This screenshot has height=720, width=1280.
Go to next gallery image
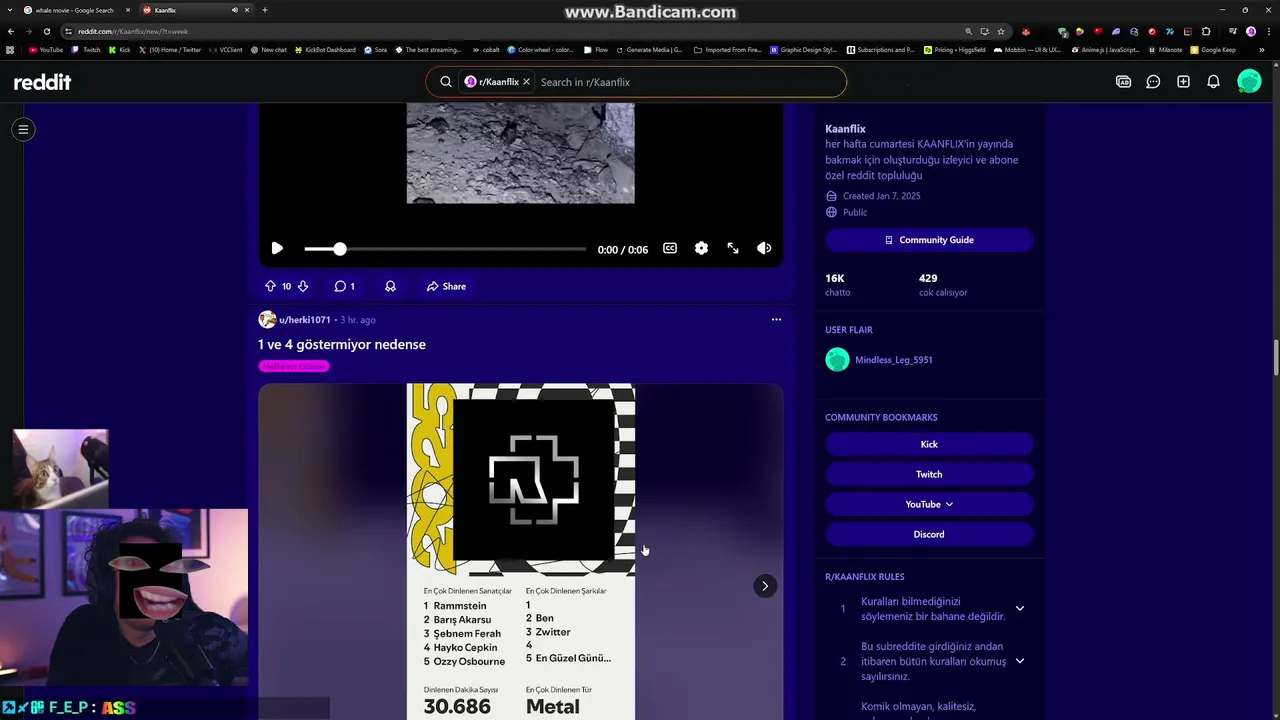coord(764,586)
